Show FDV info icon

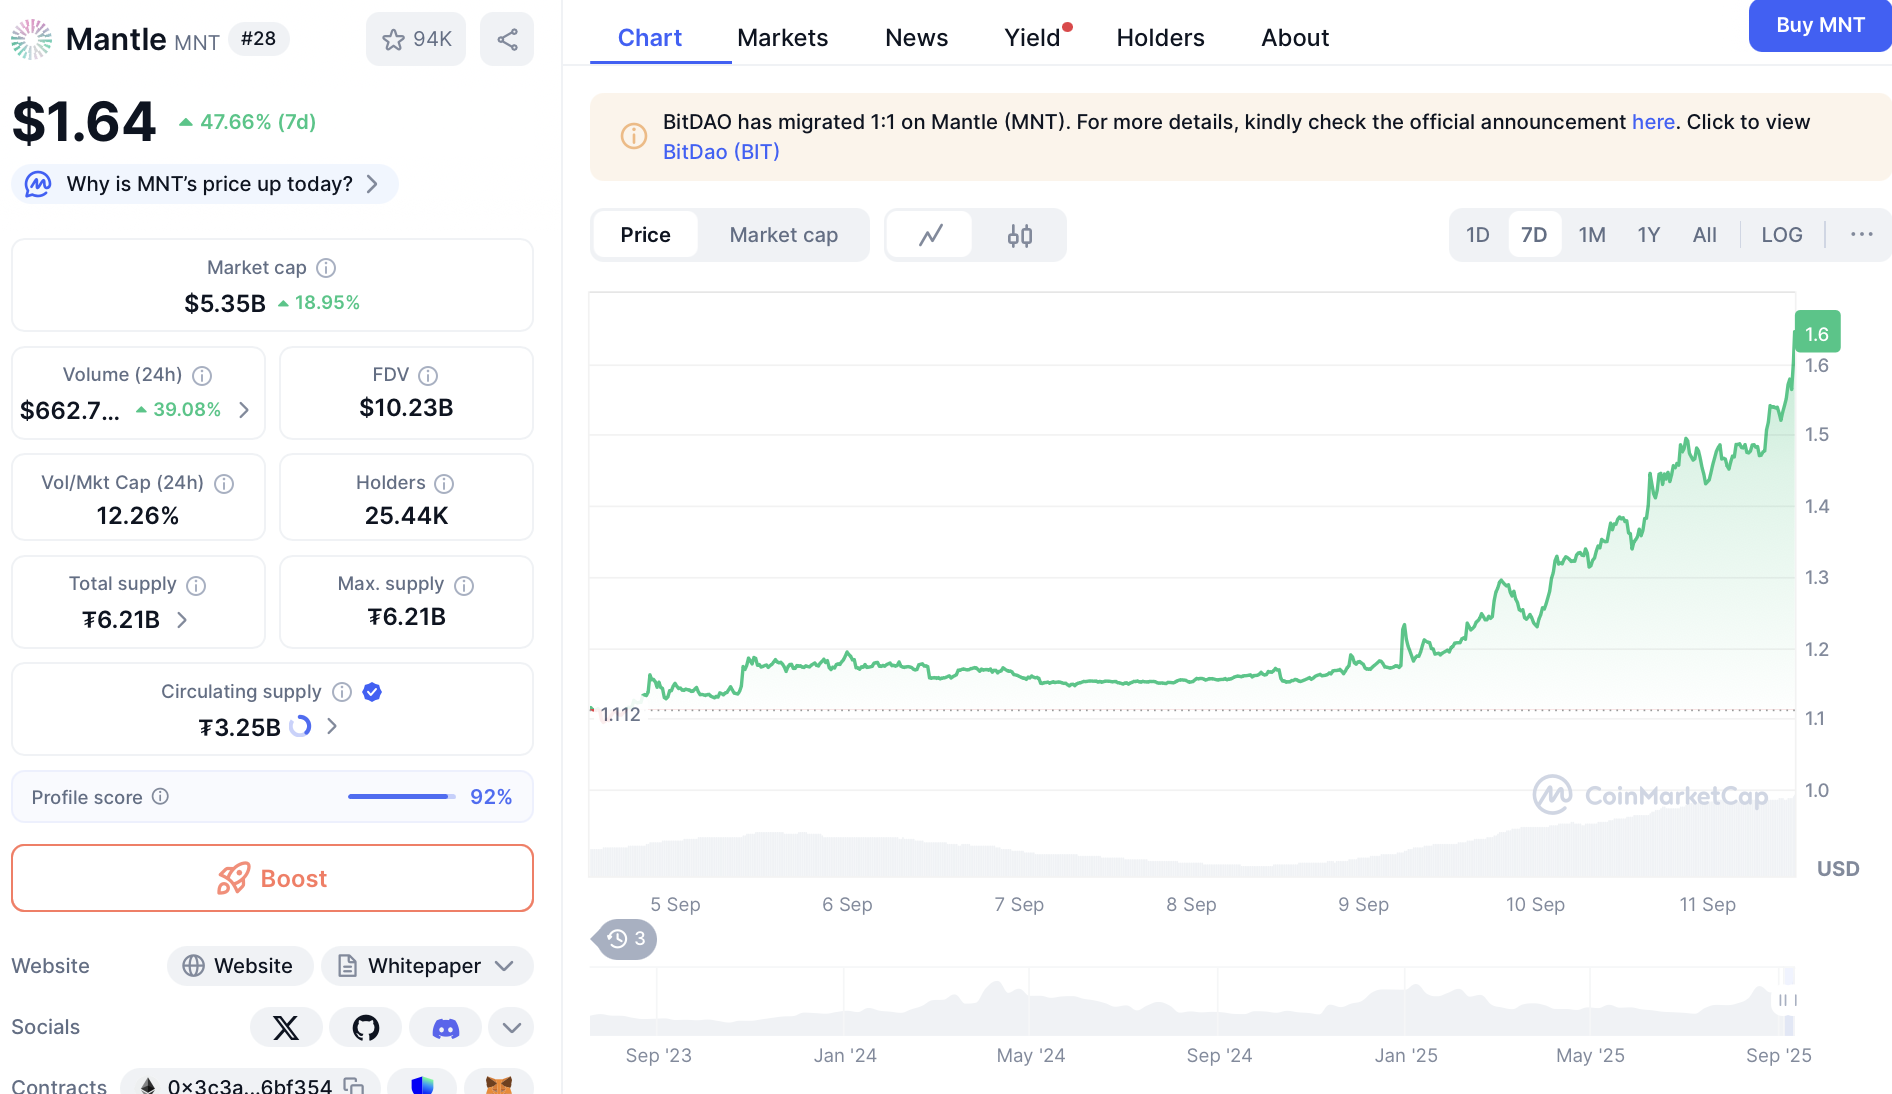428,375
